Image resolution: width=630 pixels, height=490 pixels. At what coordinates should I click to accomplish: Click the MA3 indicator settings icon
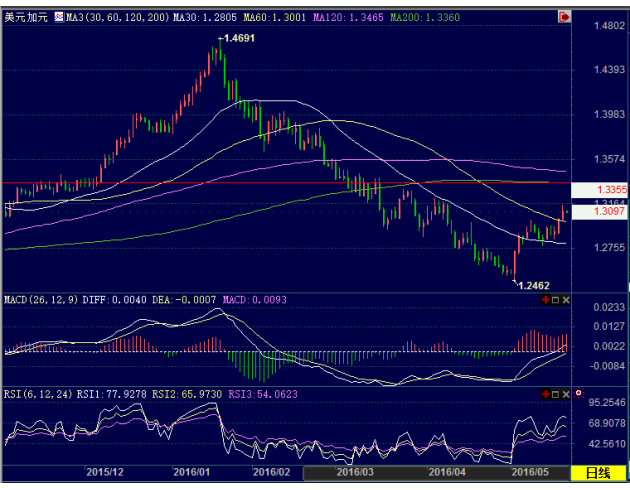[x=59, y=18]
